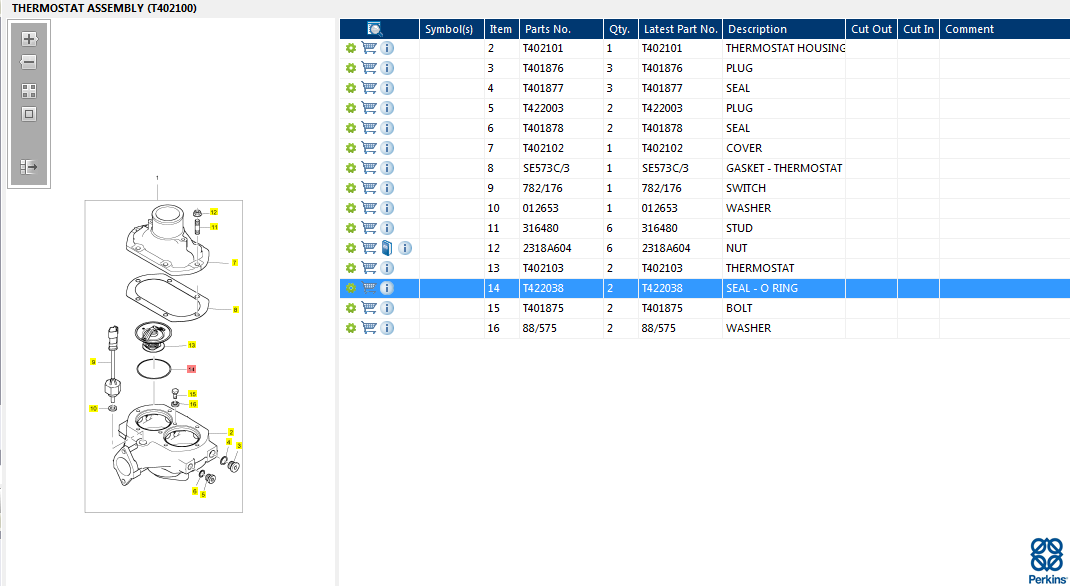Click the Cut Out column header

pyautogui.click(x=871, y=29)
